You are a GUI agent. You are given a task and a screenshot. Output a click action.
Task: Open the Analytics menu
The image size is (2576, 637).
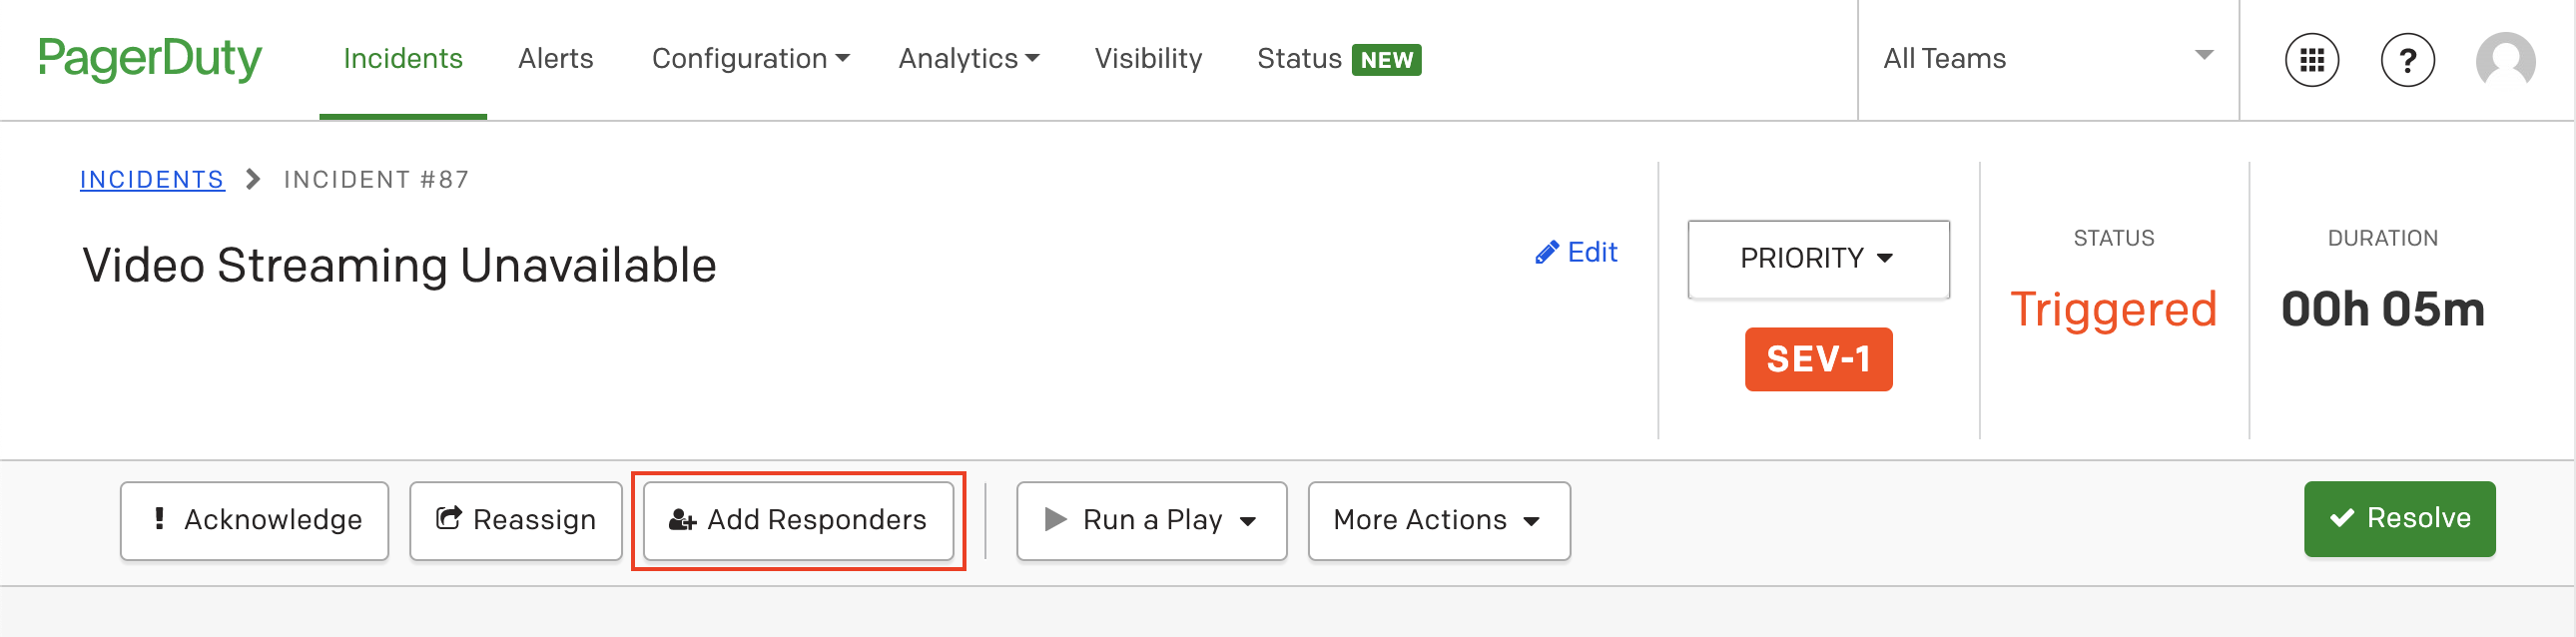point(968,59)
